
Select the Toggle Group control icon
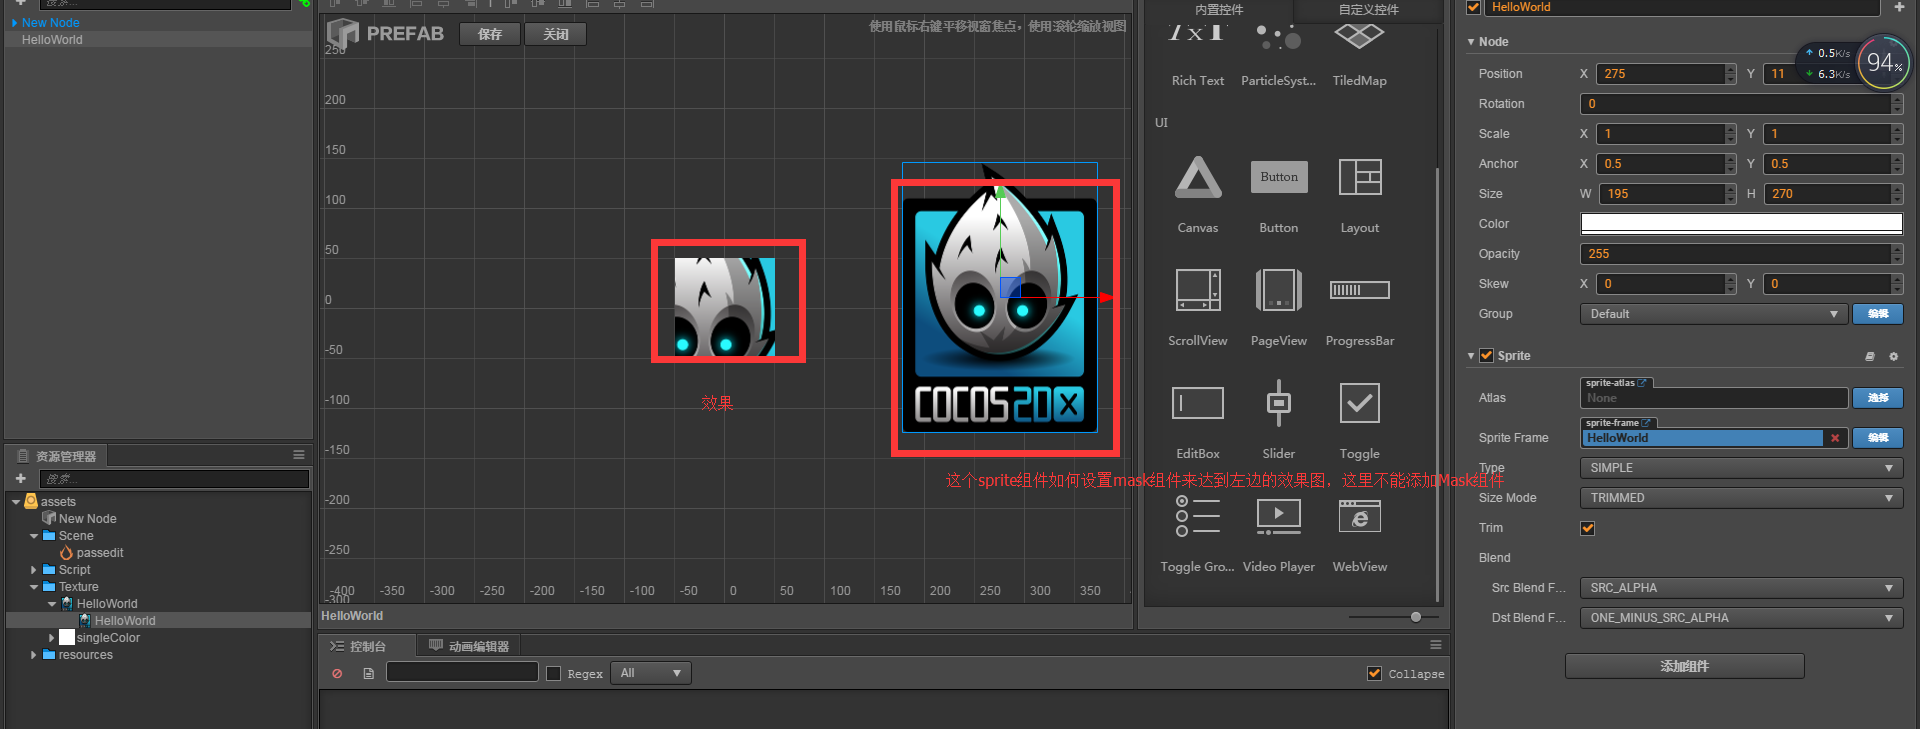click(x=1198, y=516)
